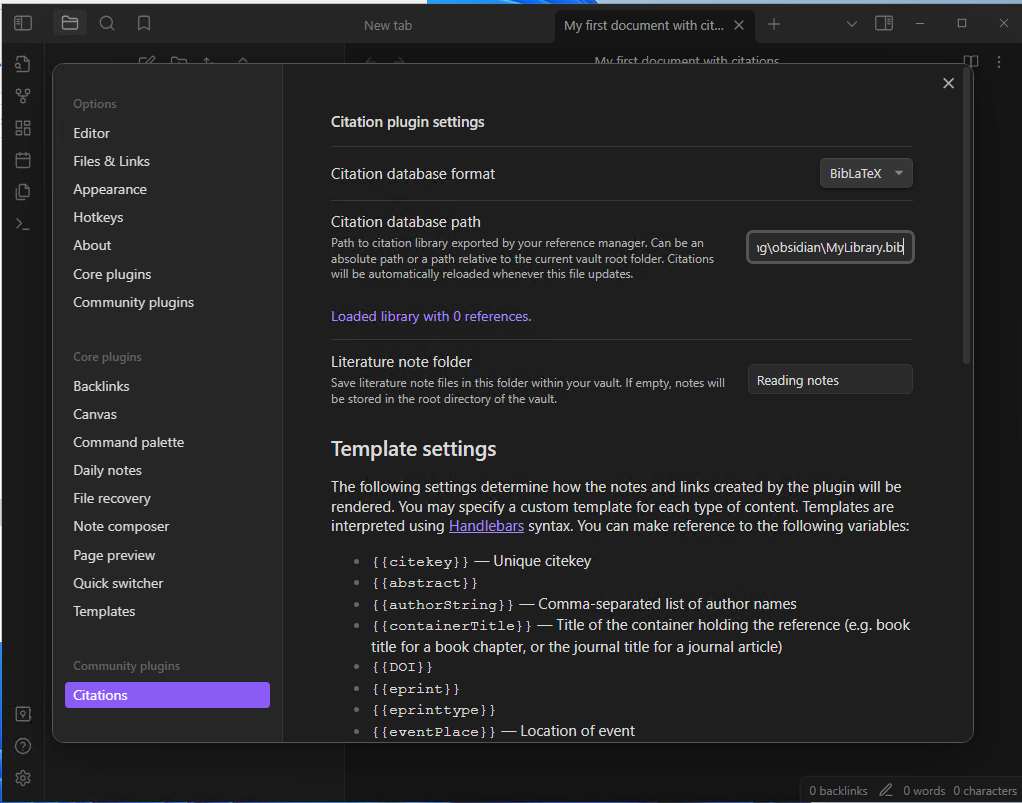
Task: Toggle the right sidebar icon
Action: coord(884,23)
